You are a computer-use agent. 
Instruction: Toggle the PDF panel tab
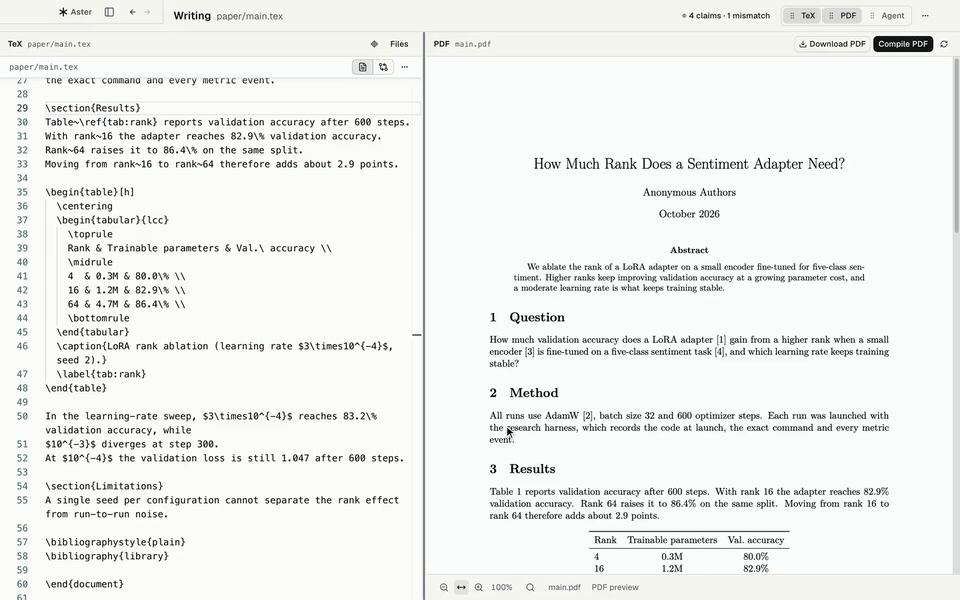842,15
